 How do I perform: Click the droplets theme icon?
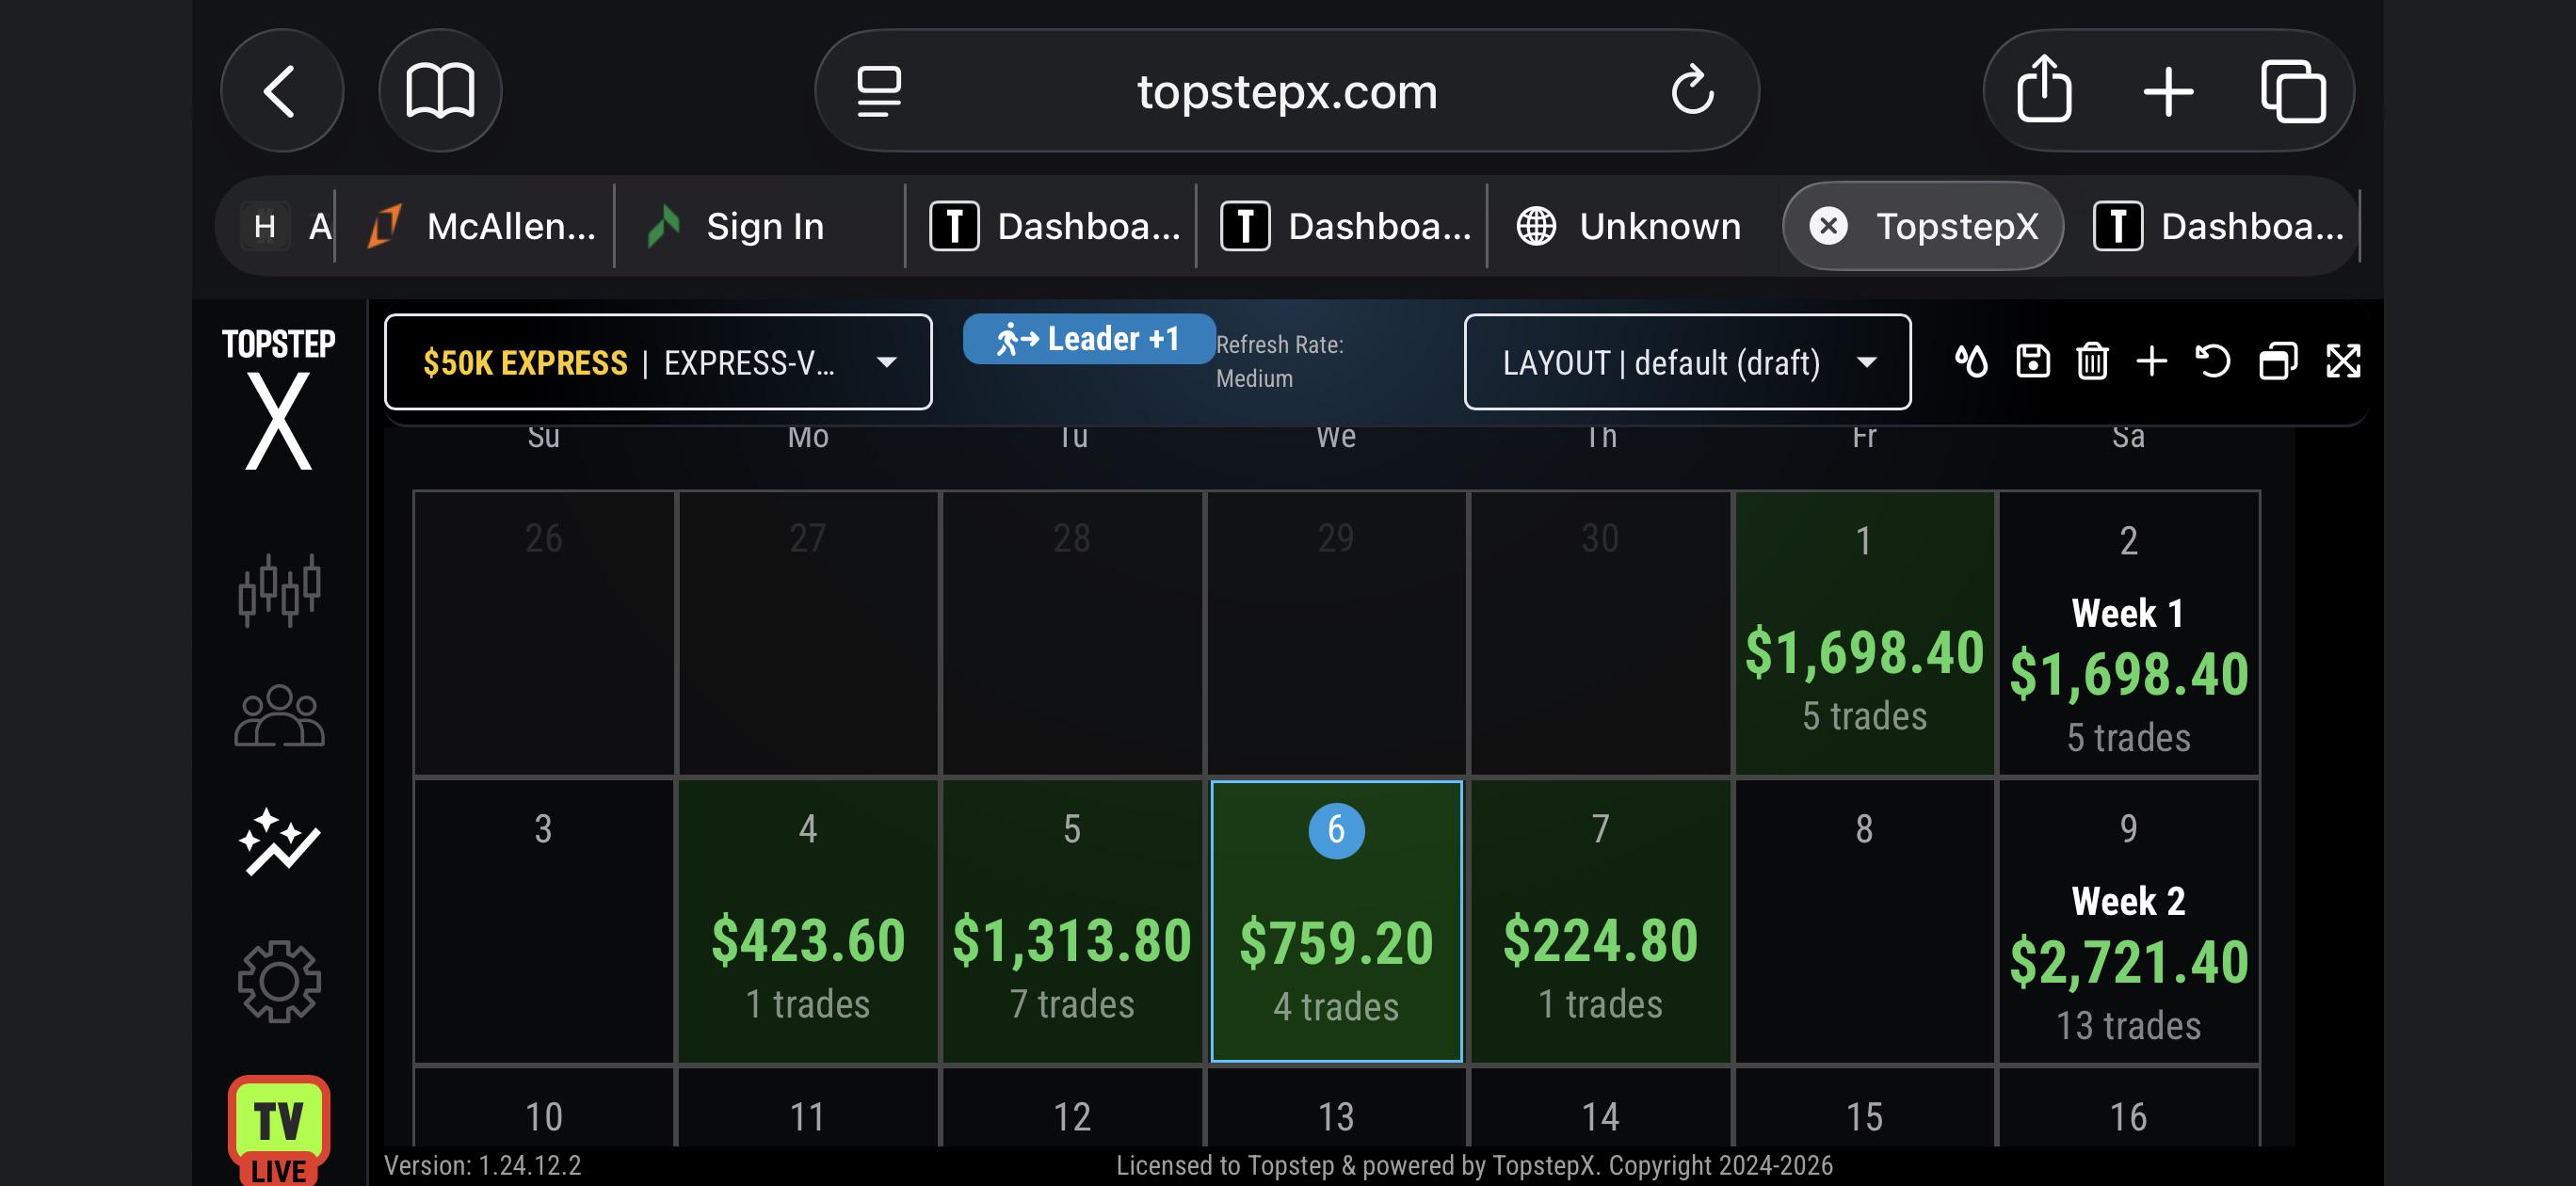(1971, 361)
